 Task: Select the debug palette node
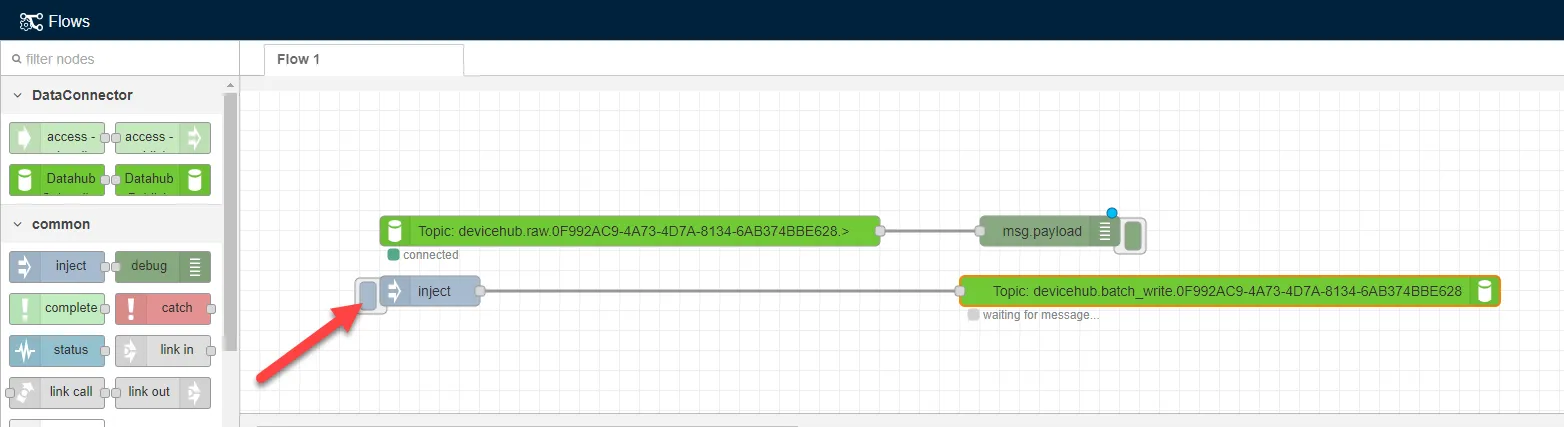163,267
